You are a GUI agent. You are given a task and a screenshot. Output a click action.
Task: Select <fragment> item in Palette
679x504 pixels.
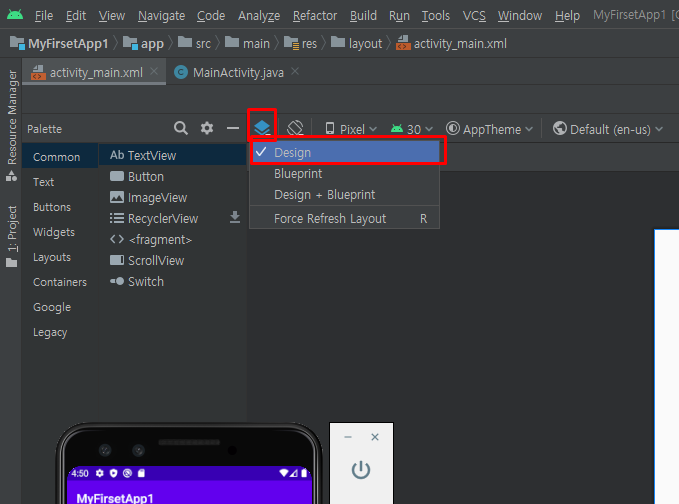click(x=173, y=239)
